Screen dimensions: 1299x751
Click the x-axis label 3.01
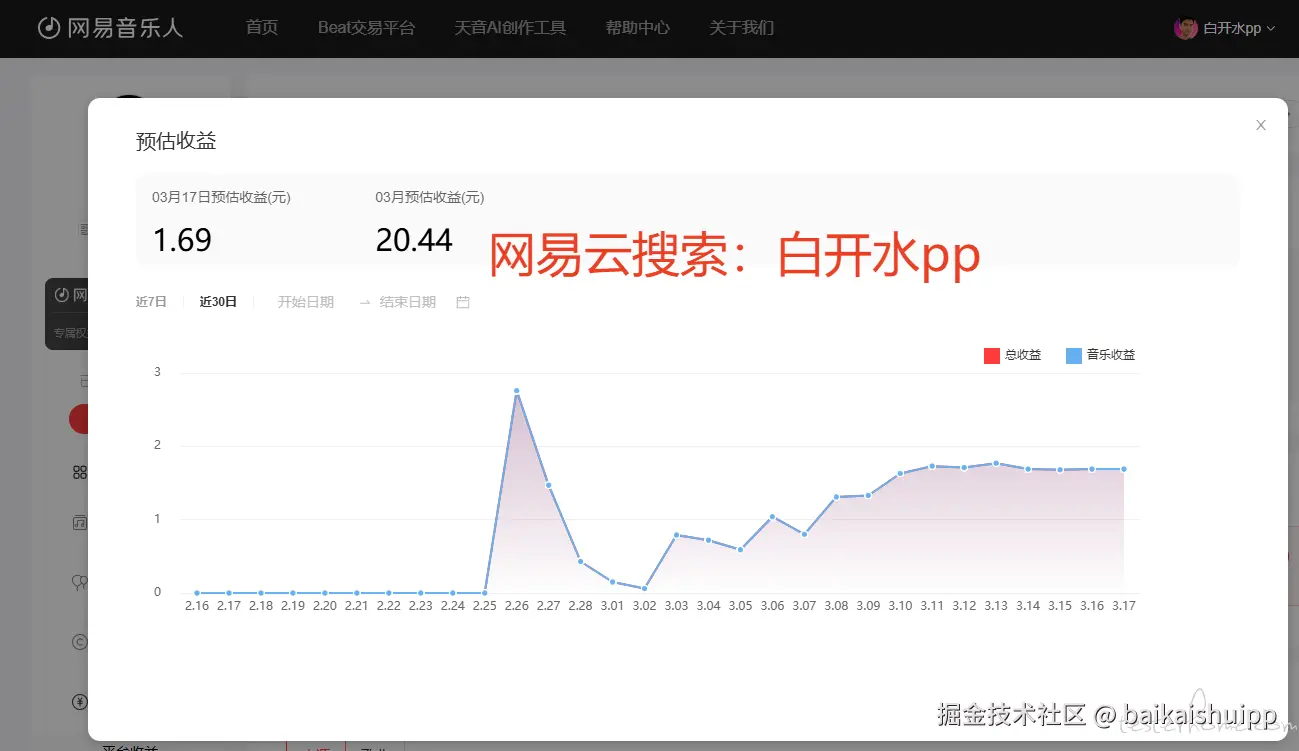coord(612,606)
